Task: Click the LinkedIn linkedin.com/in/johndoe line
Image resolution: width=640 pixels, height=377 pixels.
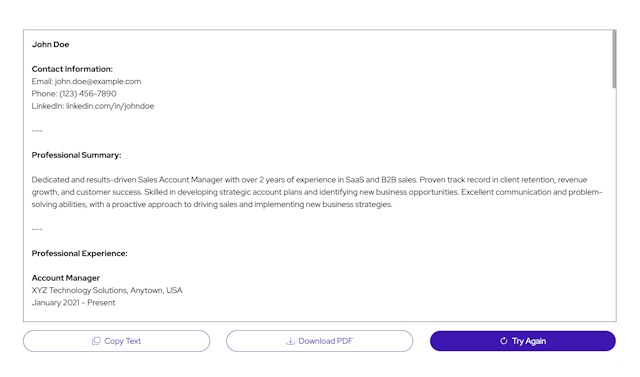Action: point(93,106)
